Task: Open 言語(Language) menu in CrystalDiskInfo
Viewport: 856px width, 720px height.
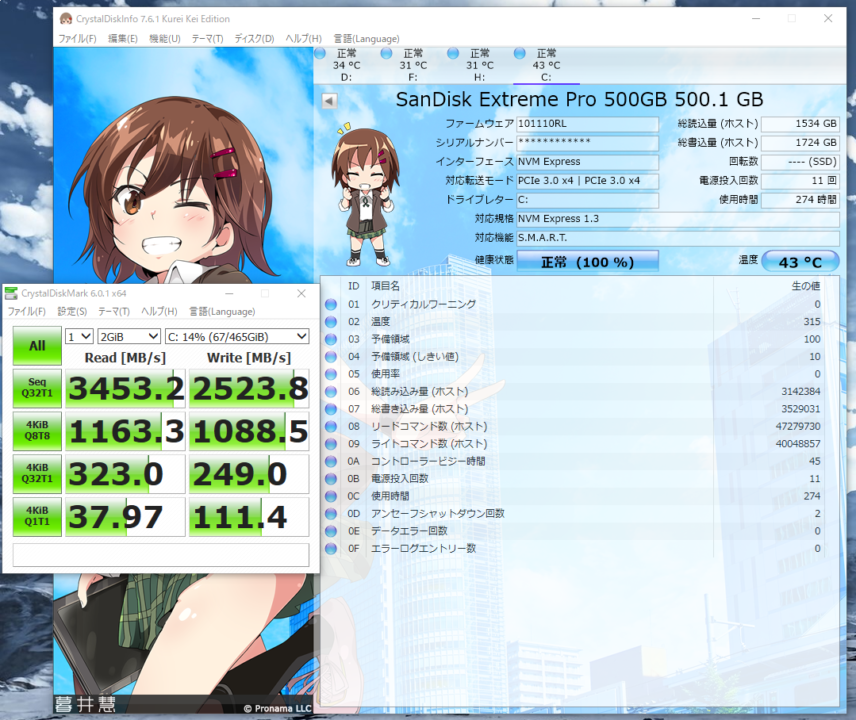Action: click(x=366, y=39)
